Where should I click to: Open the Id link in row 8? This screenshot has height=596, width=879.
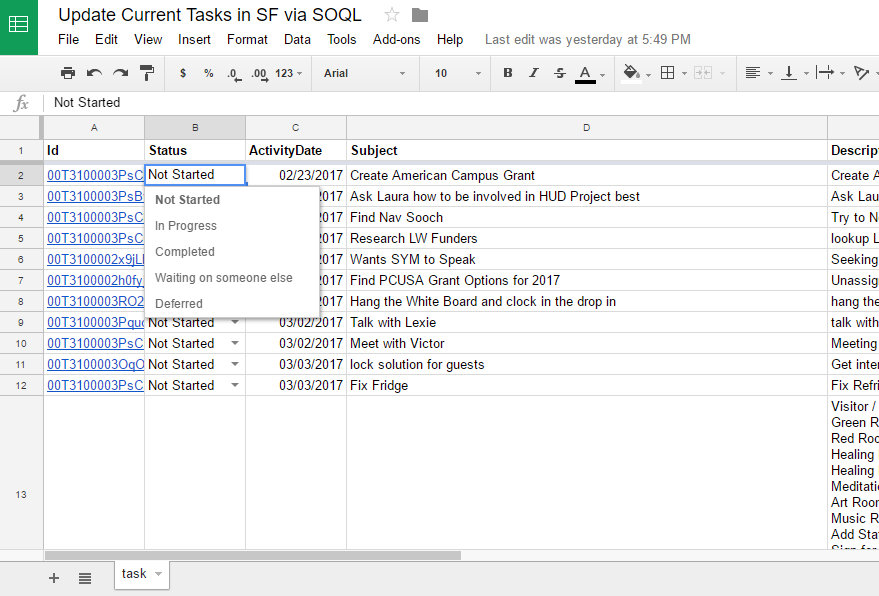coord(95,302)
